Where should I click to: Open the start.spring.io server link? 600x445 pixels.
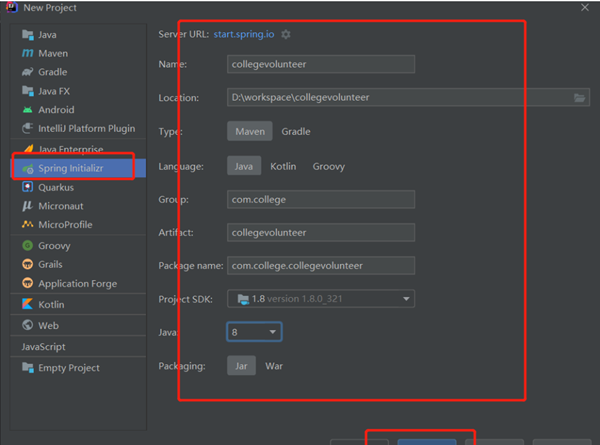pos(244,34)
